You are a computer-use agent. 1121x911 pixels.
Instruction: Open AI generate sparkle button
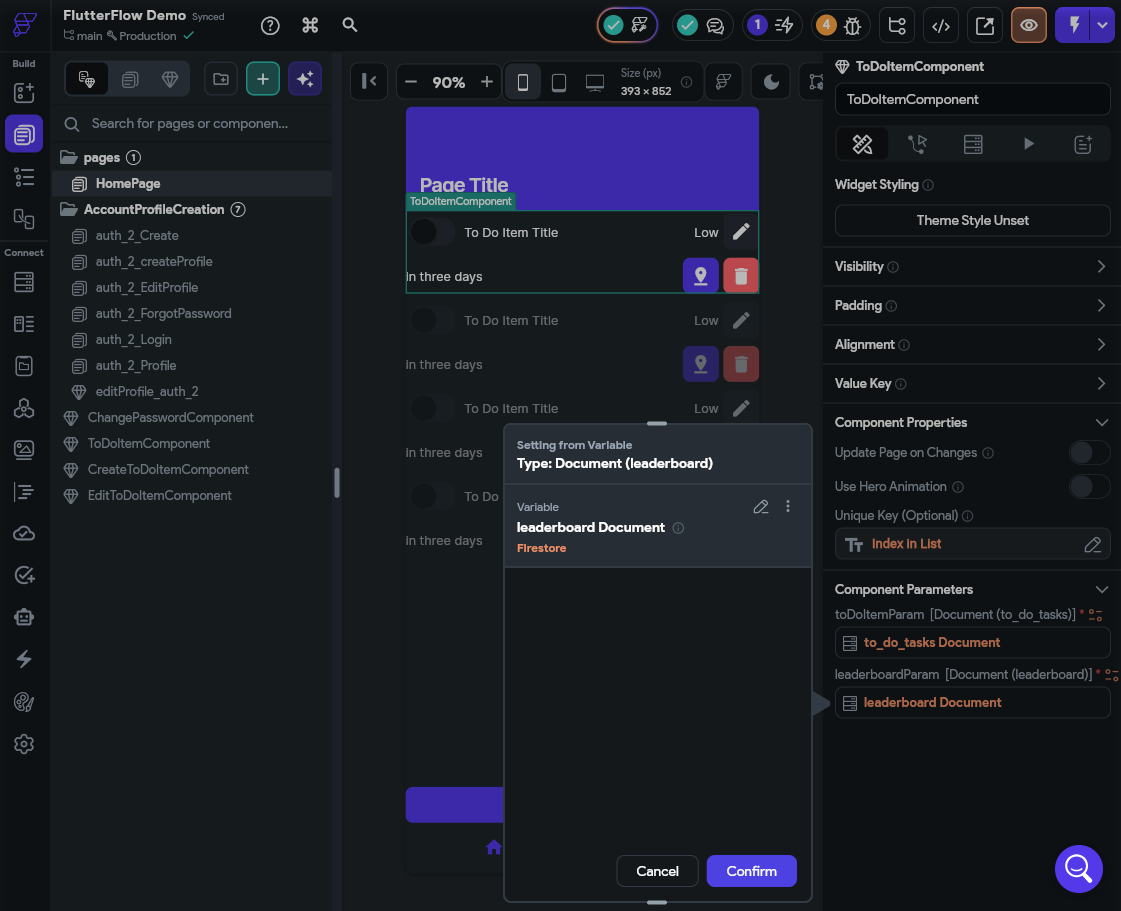point(305,79)
